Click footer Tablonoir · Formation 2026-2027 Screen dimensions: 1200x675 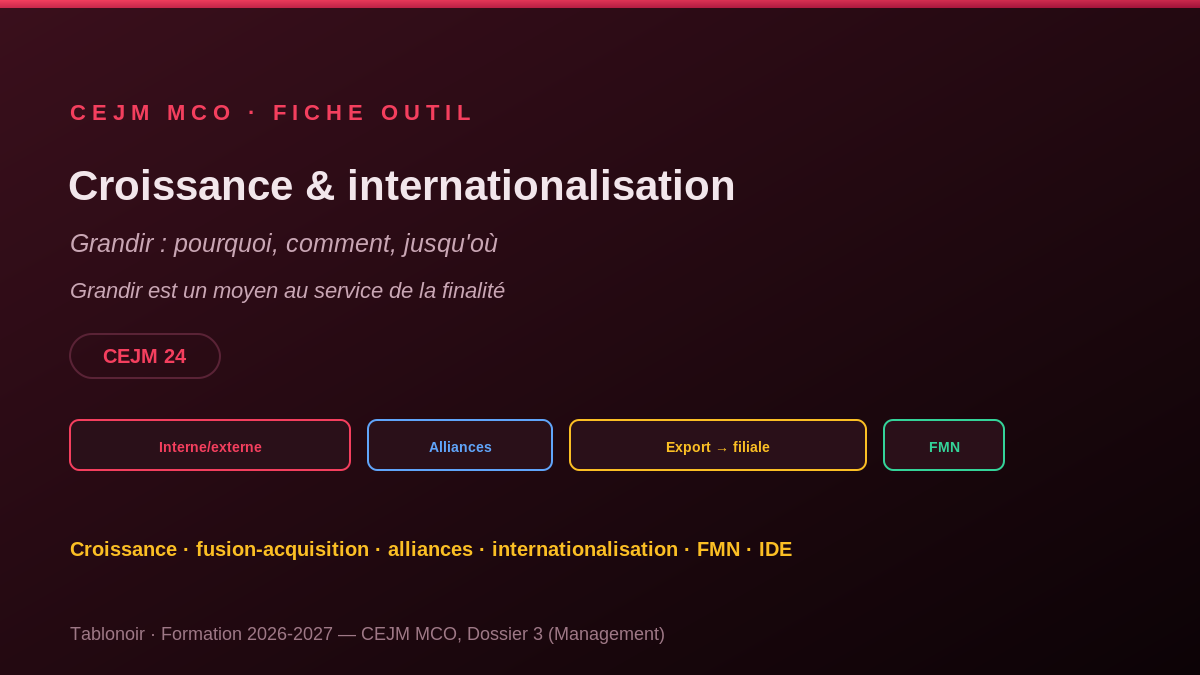point(201,634)
